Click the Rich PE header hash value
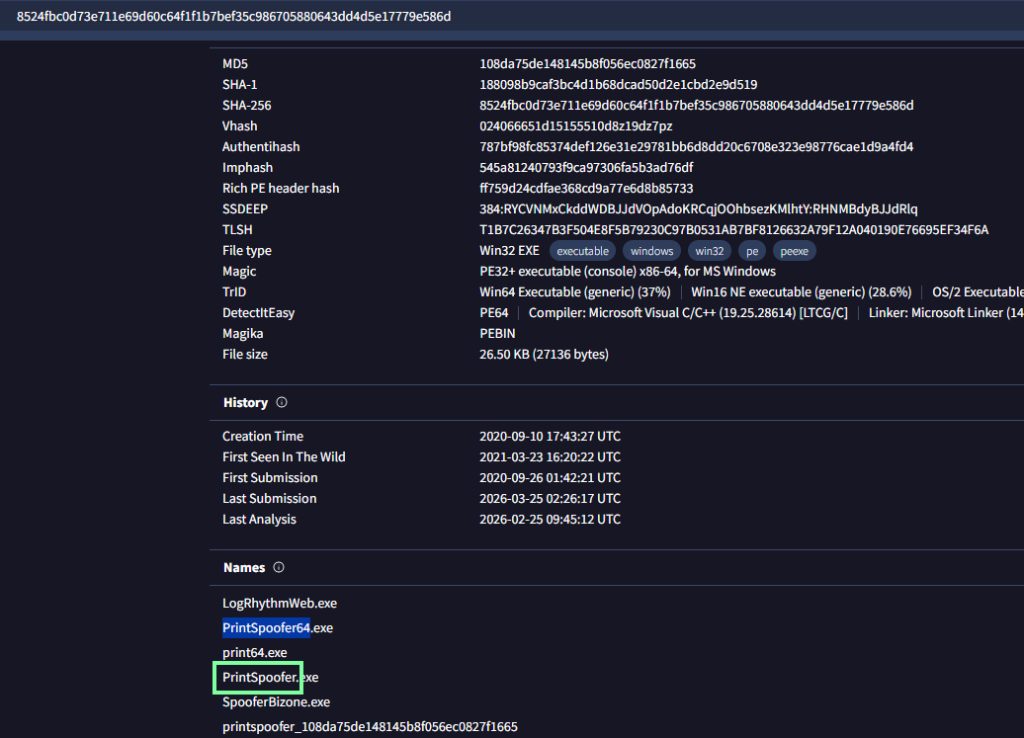The image size is (1024, 738). (586, 189)
